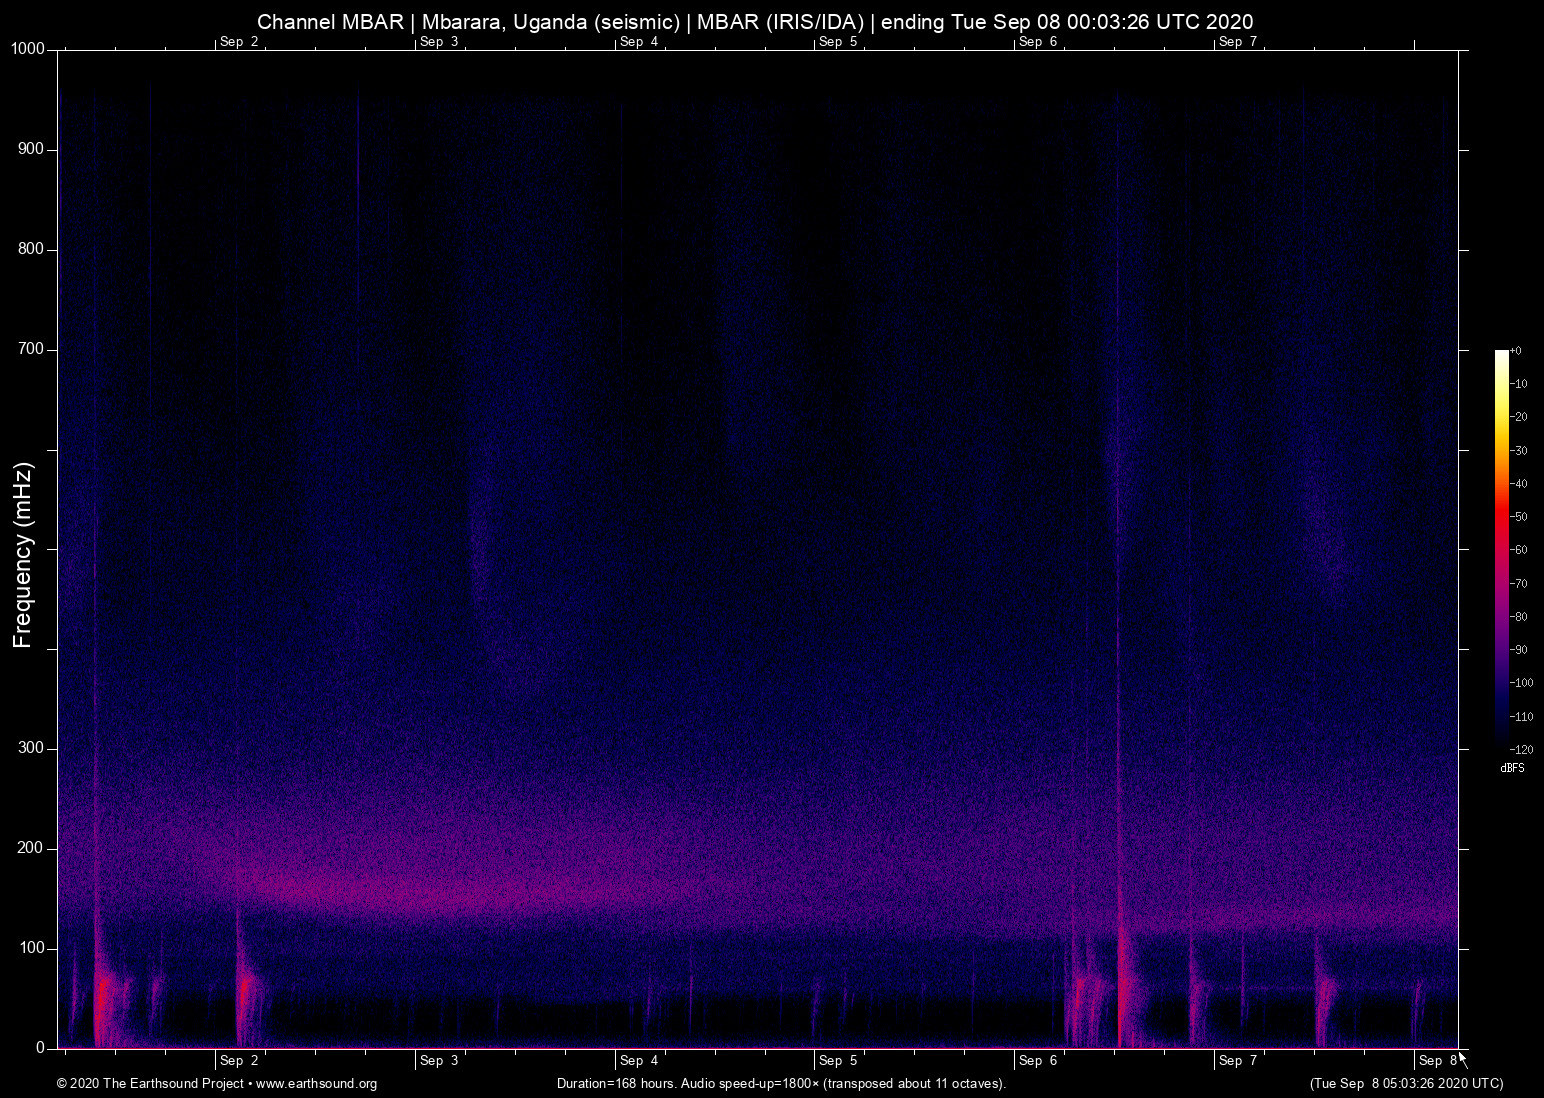1544x1098 pixels.
Task: Select the "Sep 2" label on top axis
Action: click(239, 42)
